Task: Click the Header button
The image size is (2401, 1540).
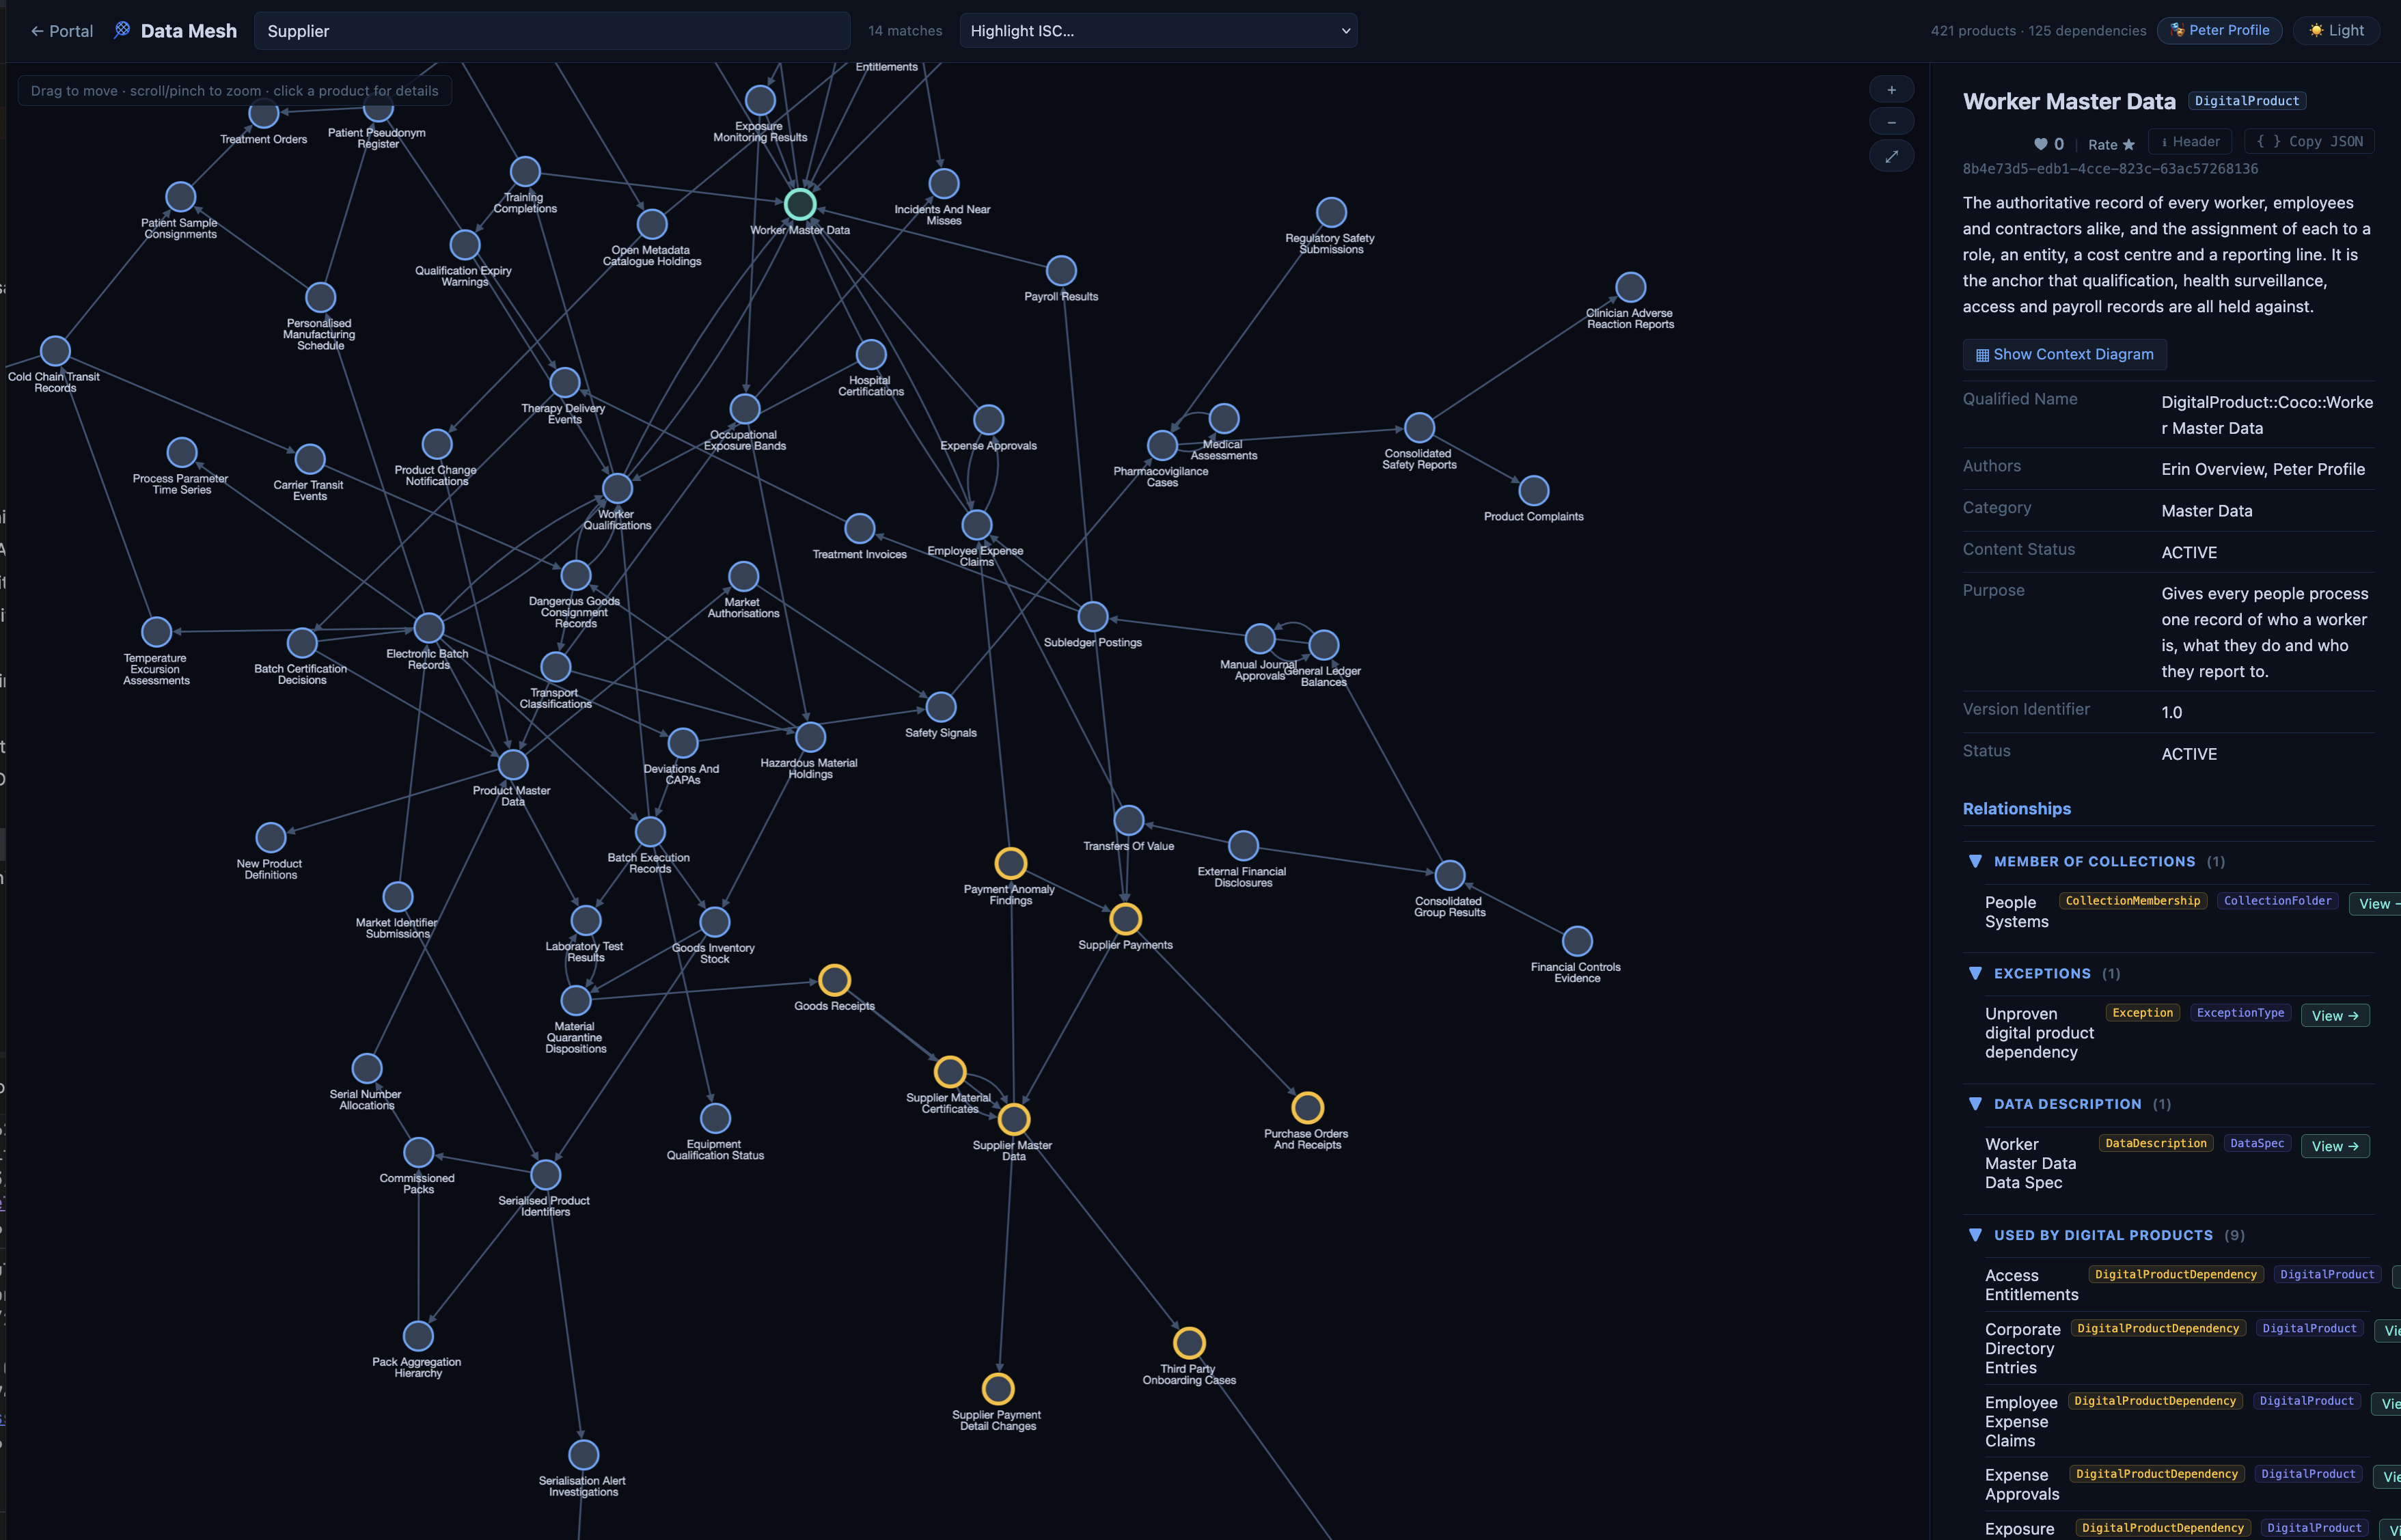Action: tap(2190, 142)
